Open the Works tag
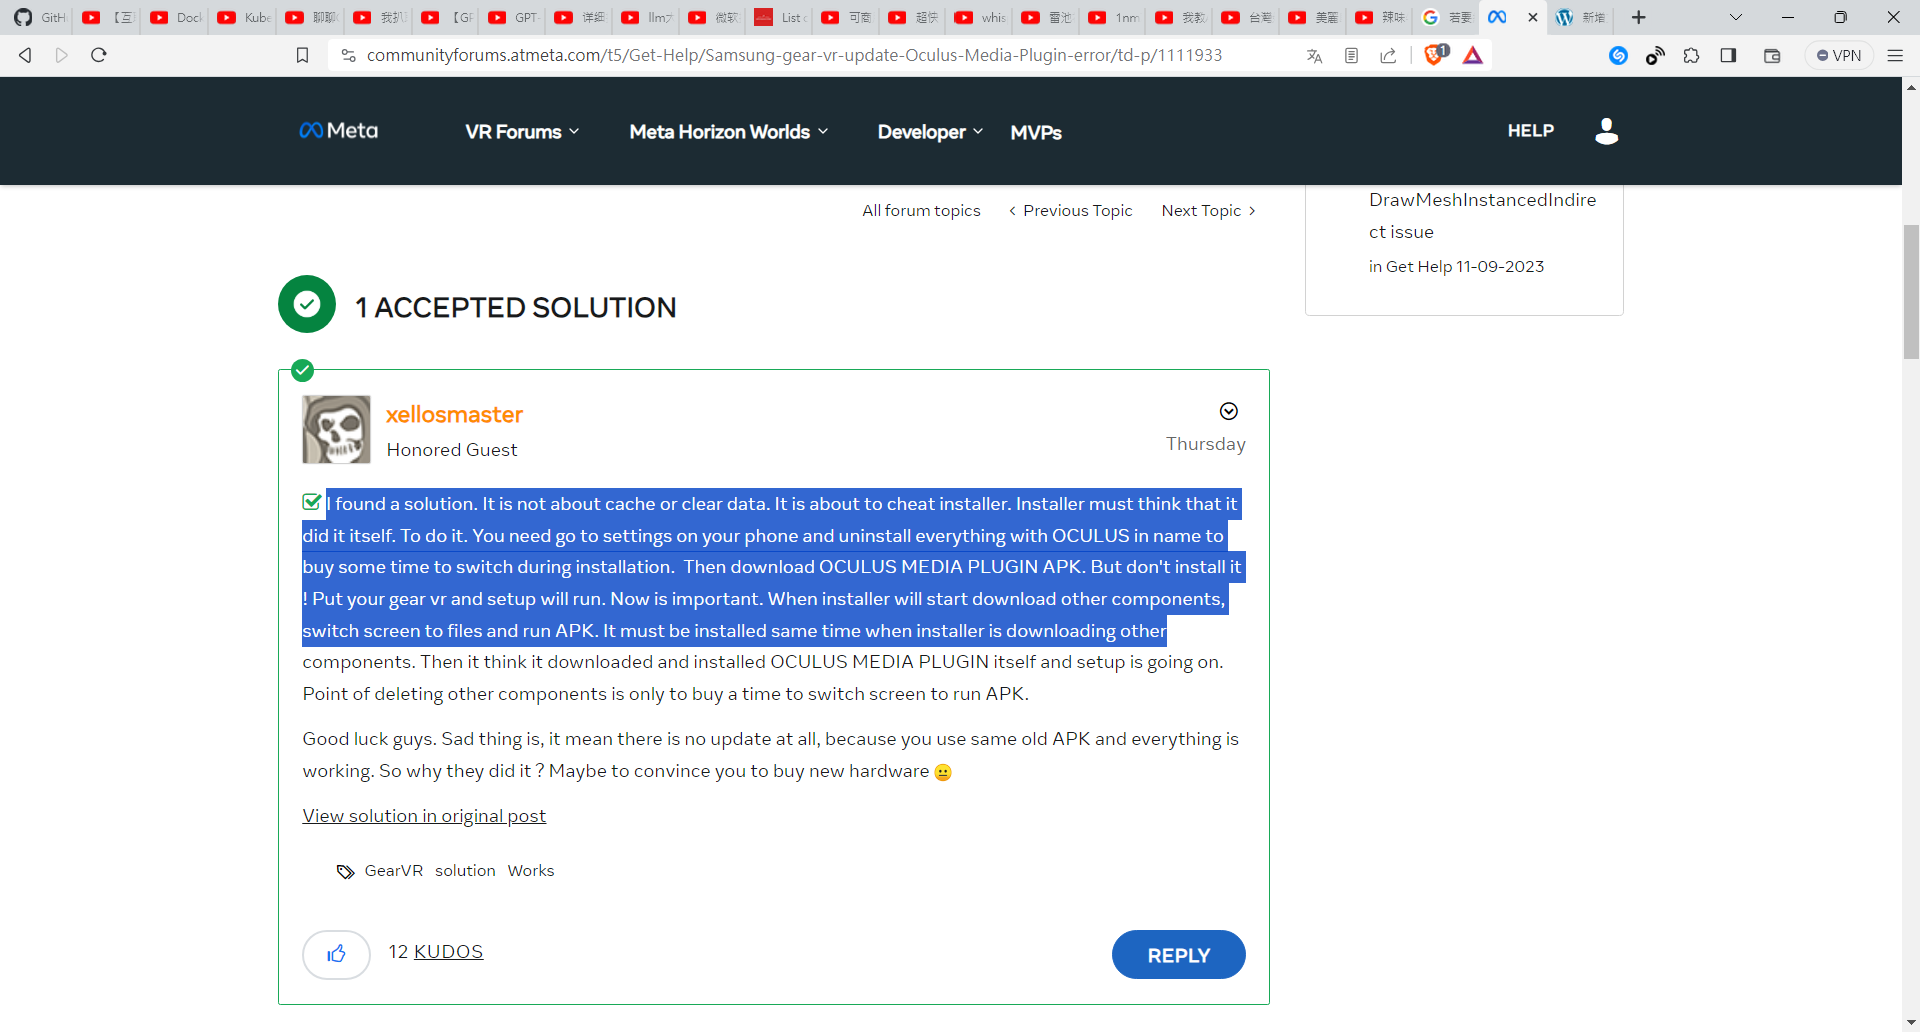 click(x=531, y=871)
